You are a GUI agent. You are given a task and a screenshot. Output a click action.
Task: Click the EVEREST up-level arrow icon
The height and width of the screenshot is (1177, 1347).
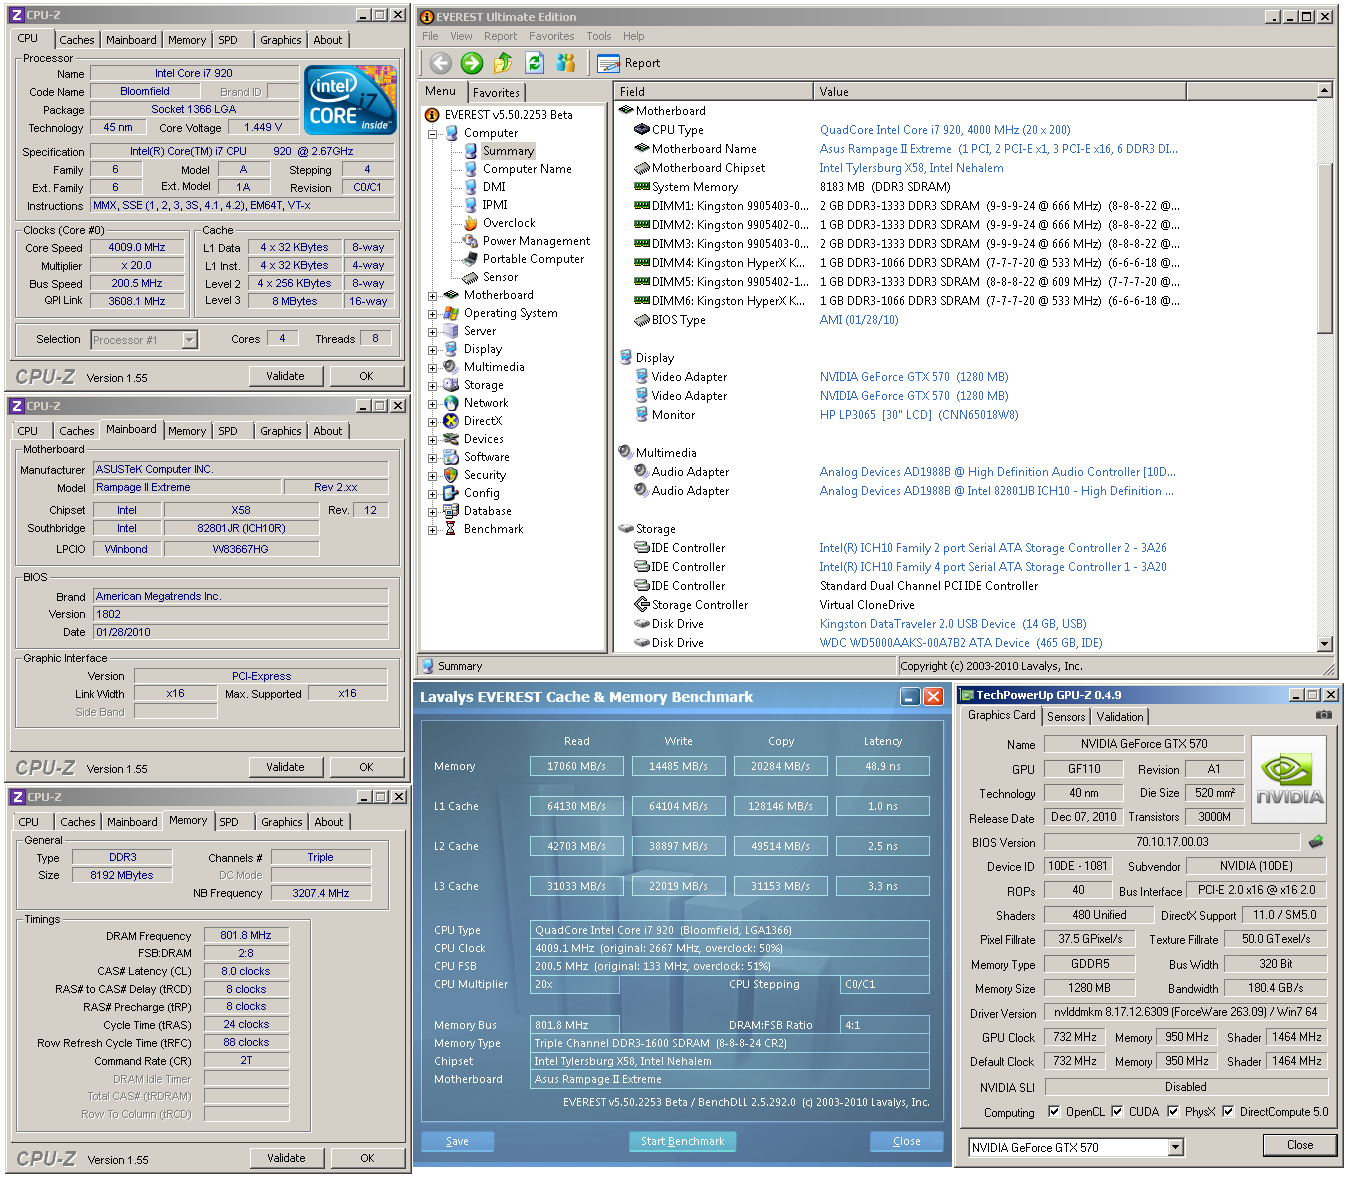pyautogui.click(x=503, y=63)
